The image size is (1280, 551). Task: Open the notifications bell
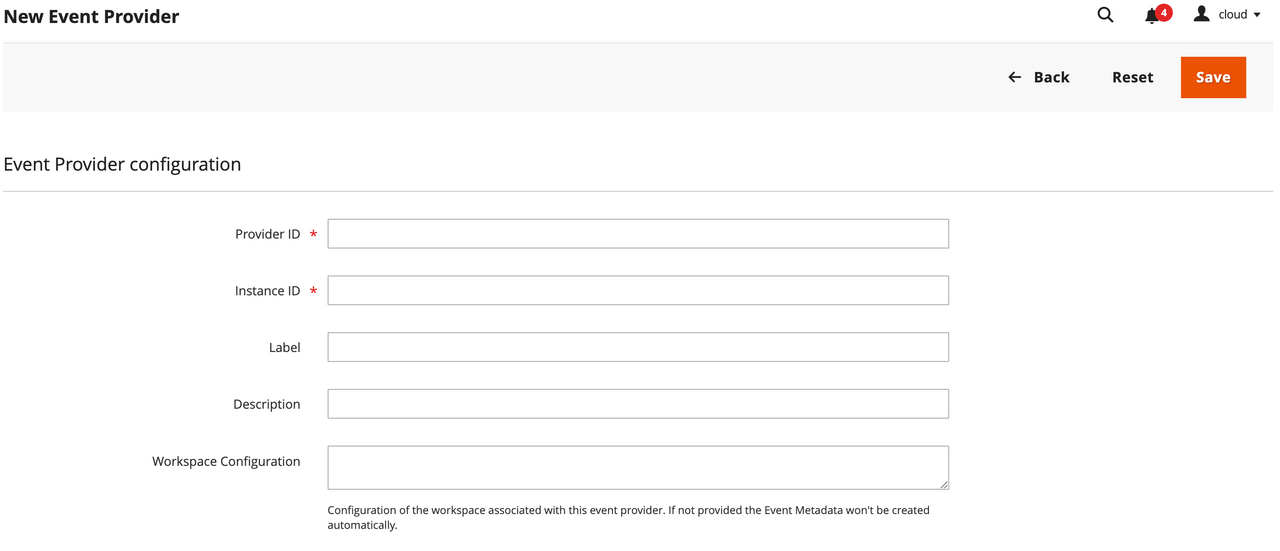point(1152,16)
